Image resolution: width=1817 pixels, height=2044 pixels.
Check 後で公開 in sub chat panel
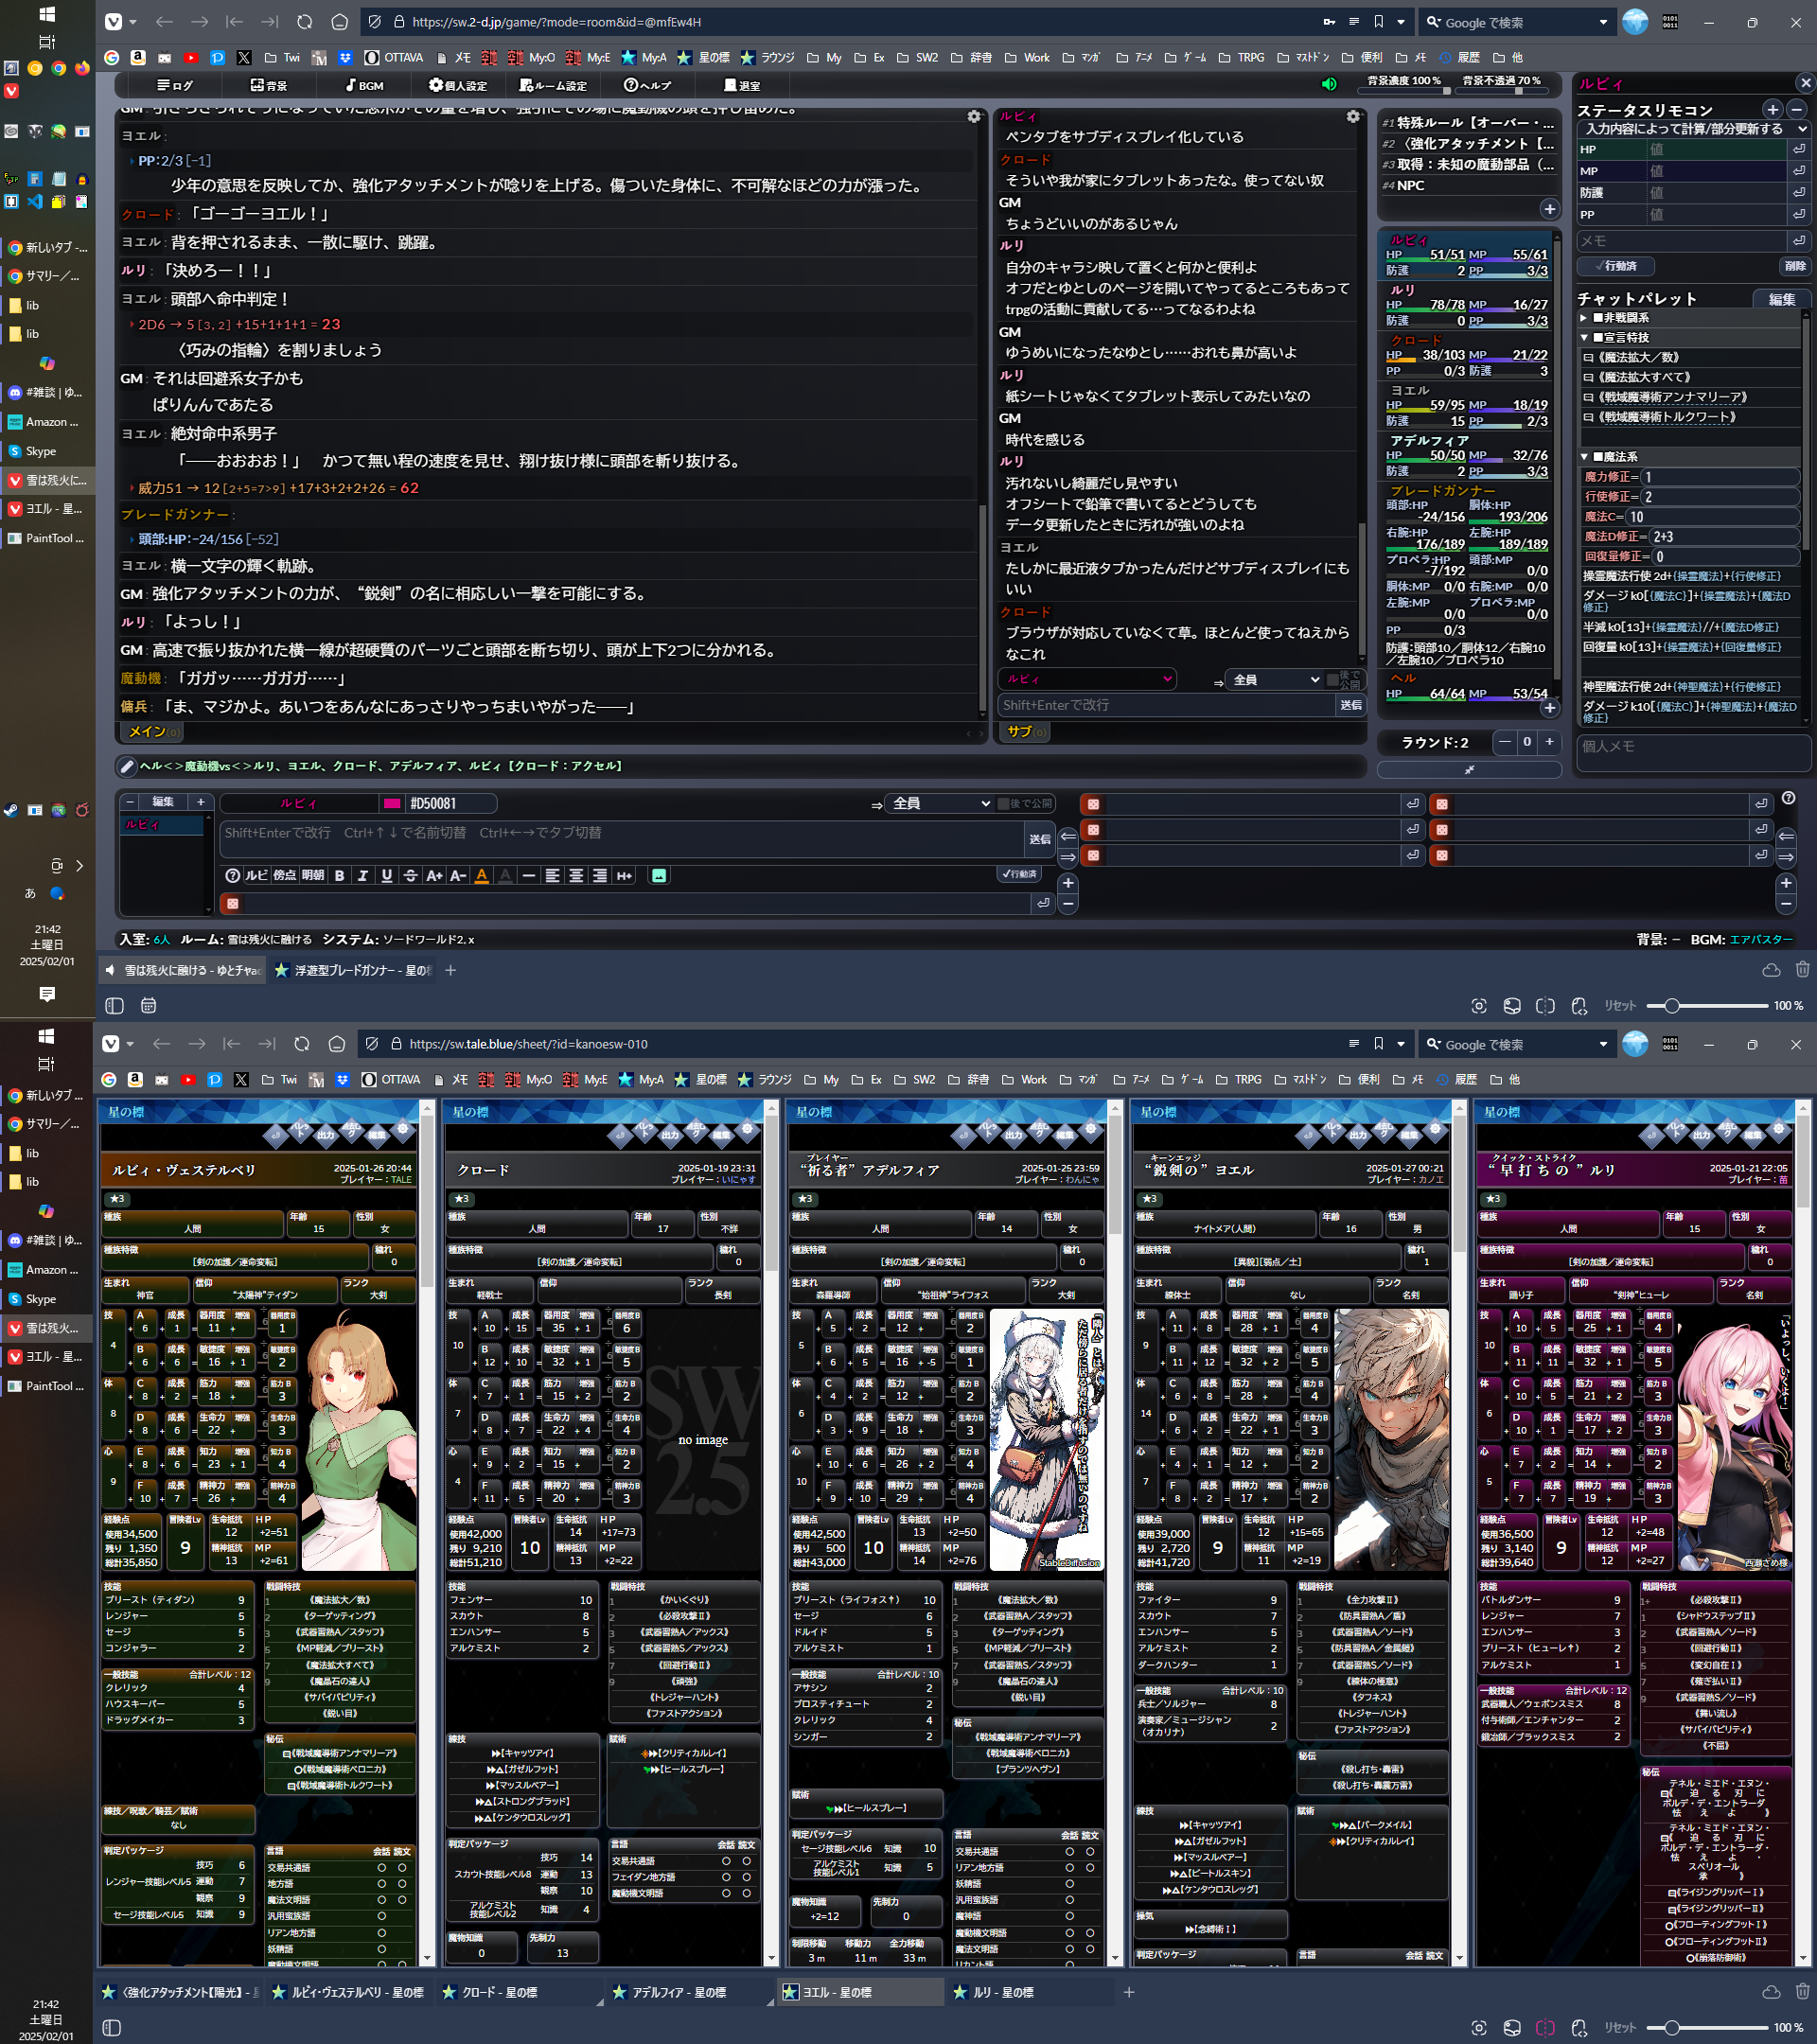[1333, 680]
